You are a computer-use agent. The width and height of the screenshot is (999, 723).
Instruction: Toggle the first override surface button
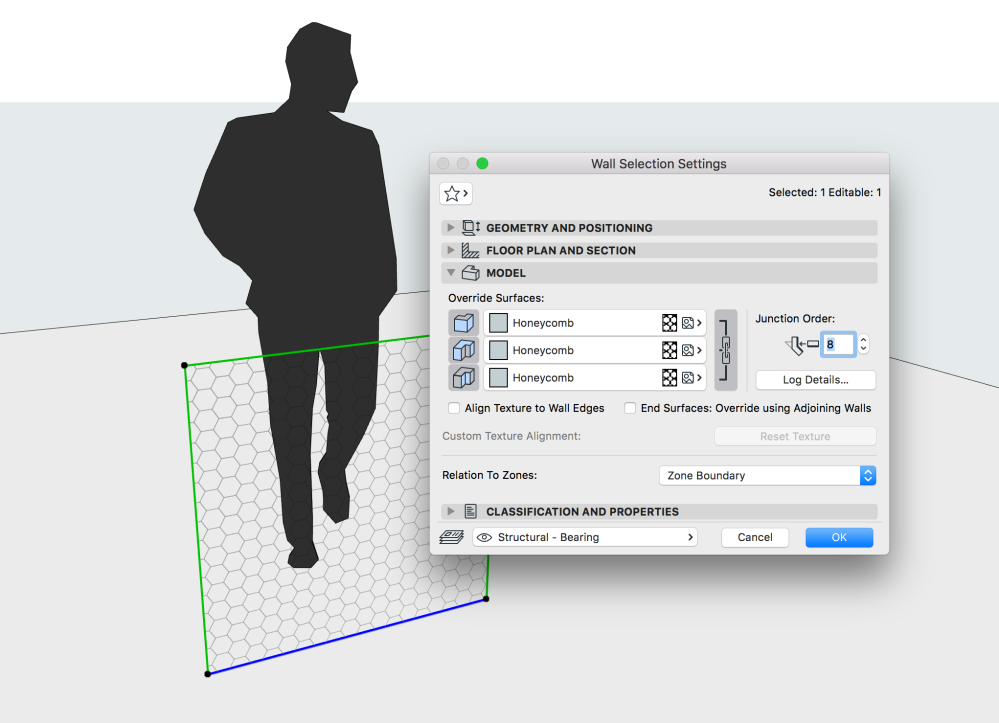click(464, 323)
